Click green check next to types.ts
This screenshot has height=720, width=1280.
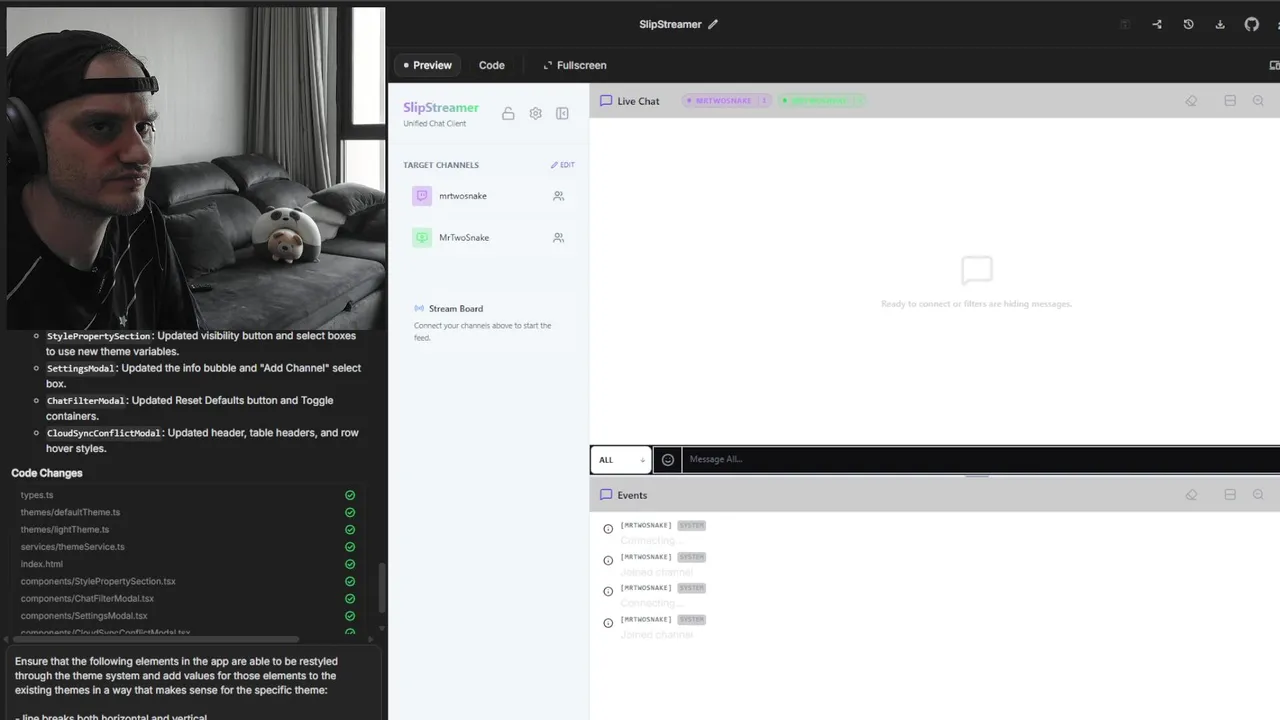point(350,495)
